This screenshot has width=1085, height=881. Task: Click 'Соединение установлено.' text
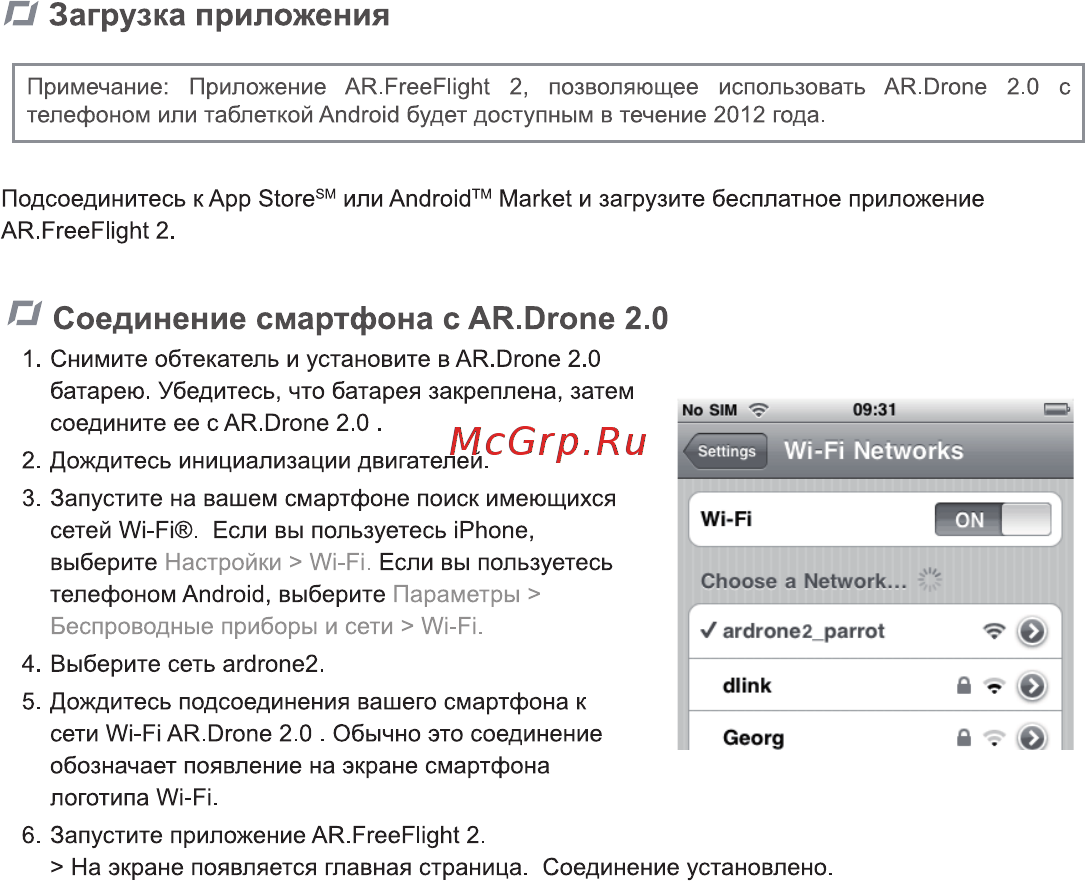click(688, 867)
